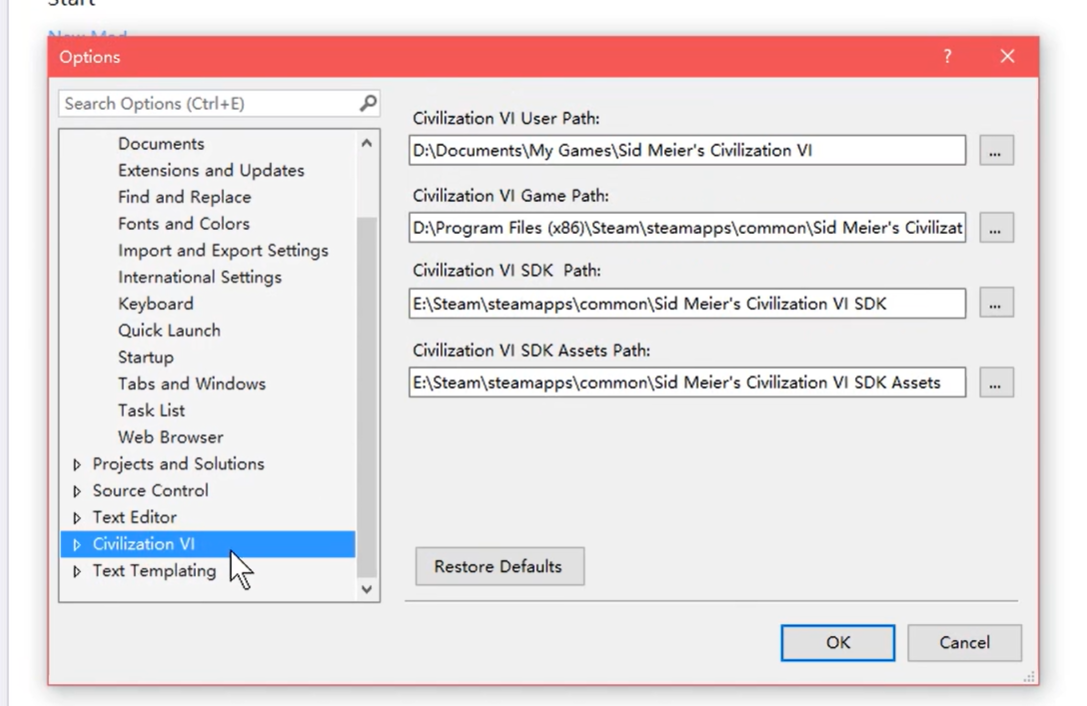
Task: Edit the Civilization VI SDK Path field
Action: (x=687, y=304)
